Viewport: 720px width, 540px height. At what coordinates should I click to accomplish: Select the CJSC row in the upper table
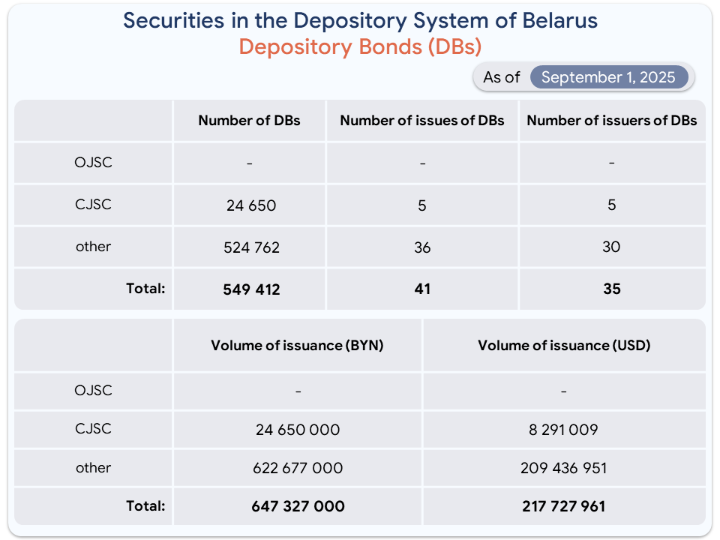click(x=360, y=205)
